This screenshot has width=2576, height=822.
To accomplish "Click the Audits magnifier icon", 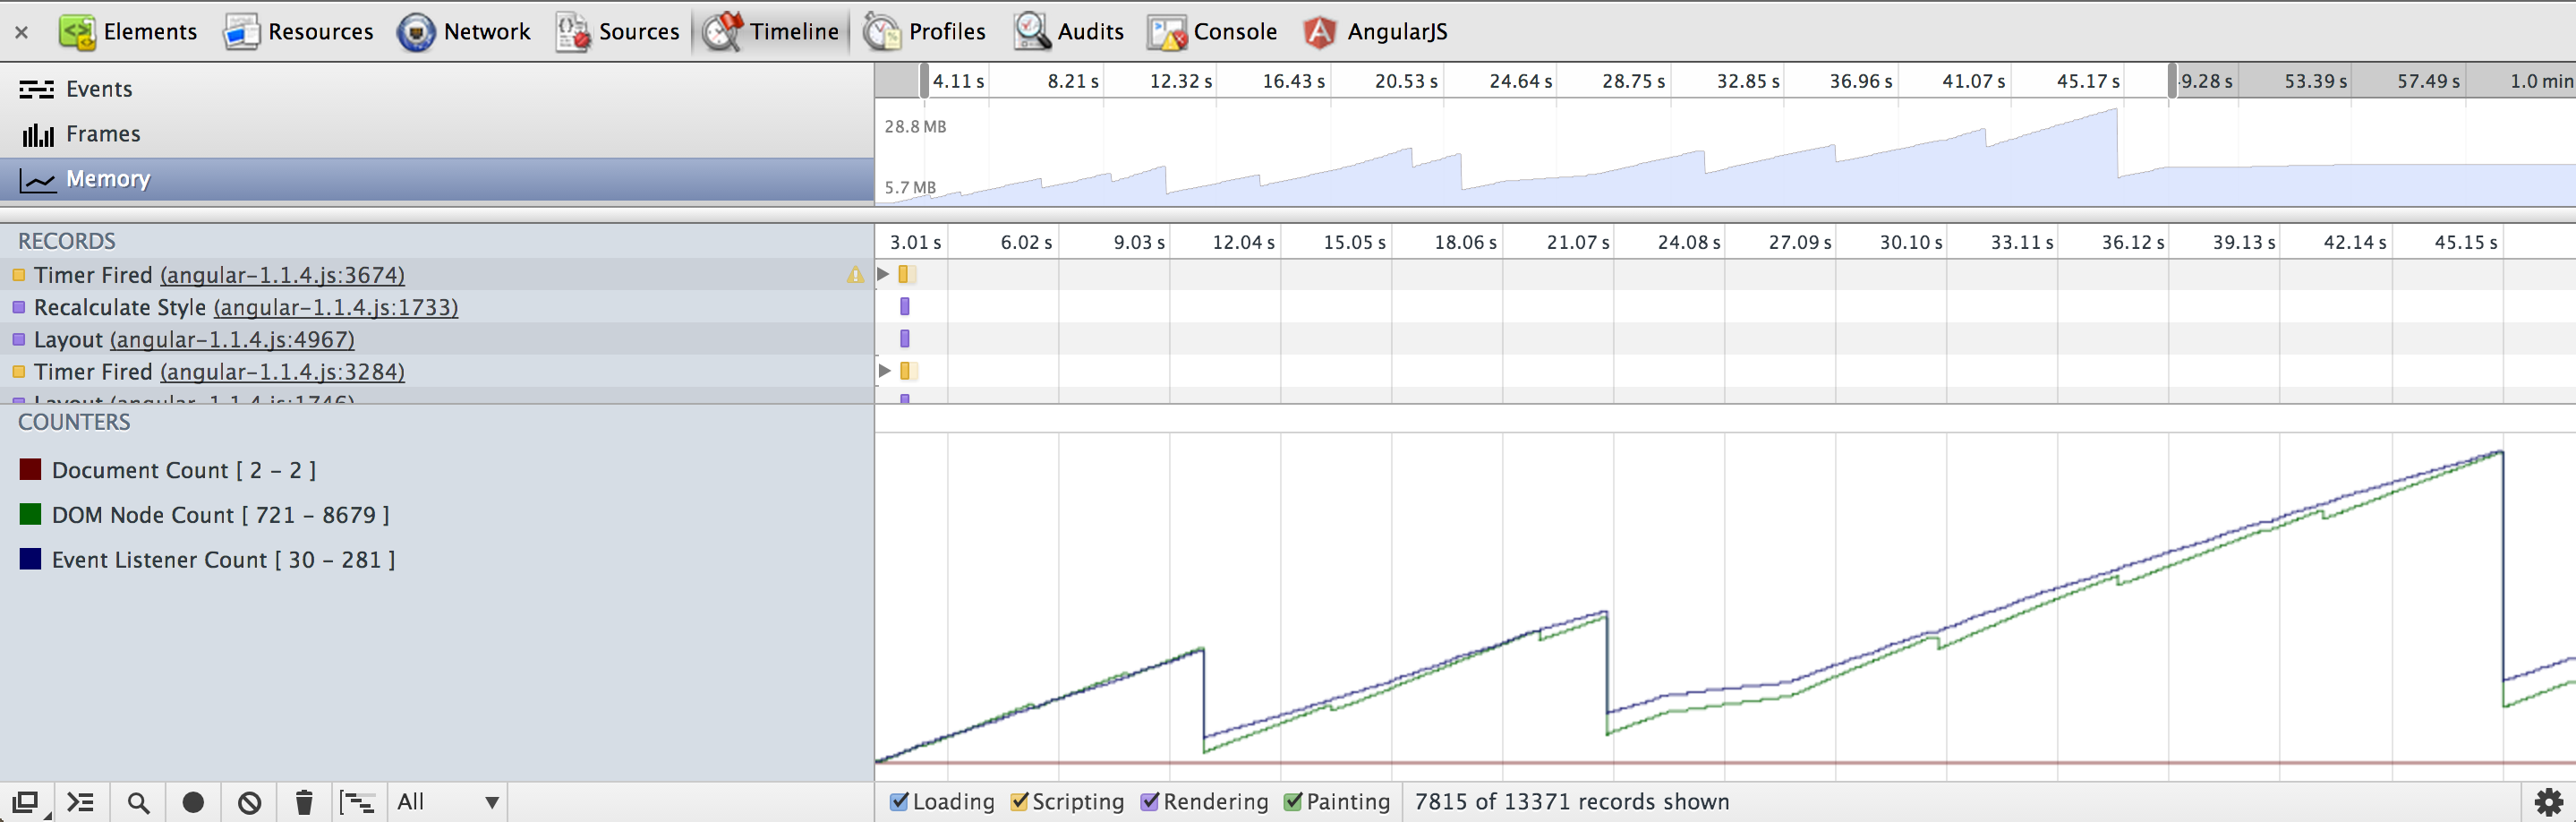I will 1031,32.
